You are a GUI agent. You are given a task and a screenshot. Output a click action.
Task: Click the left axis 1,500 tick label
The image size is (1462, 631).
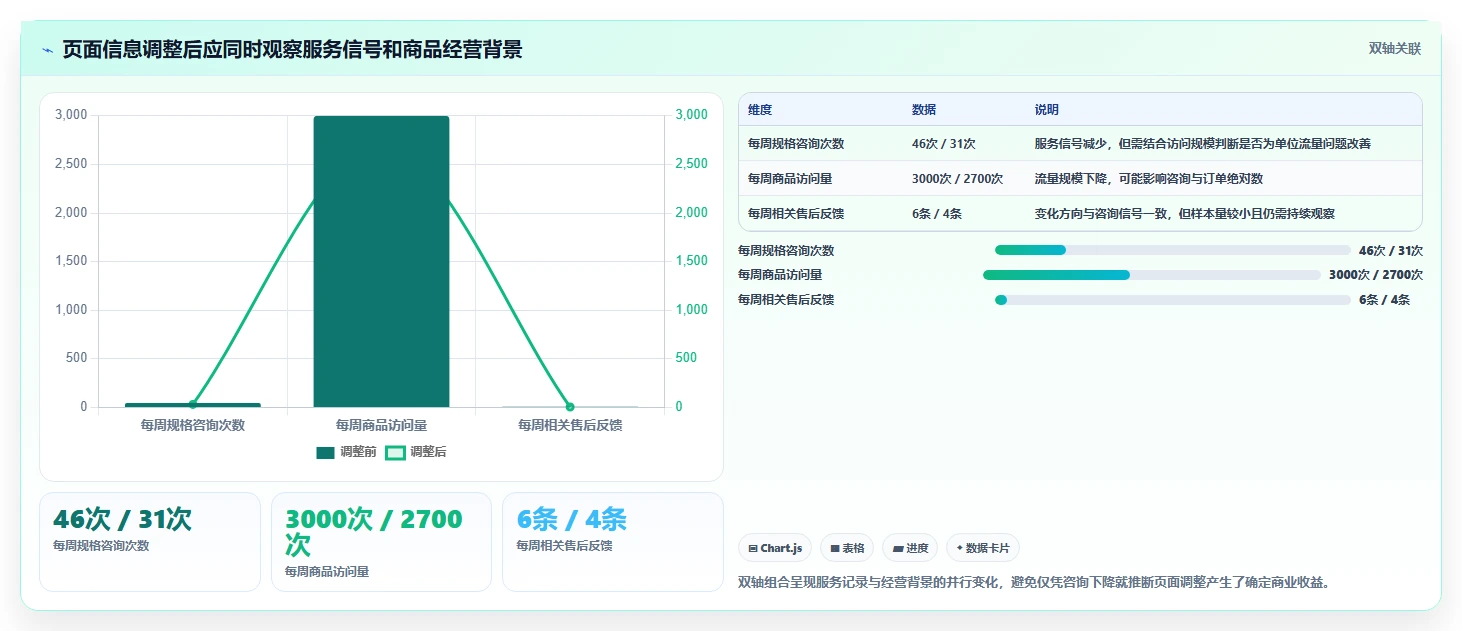click(70, 261)
